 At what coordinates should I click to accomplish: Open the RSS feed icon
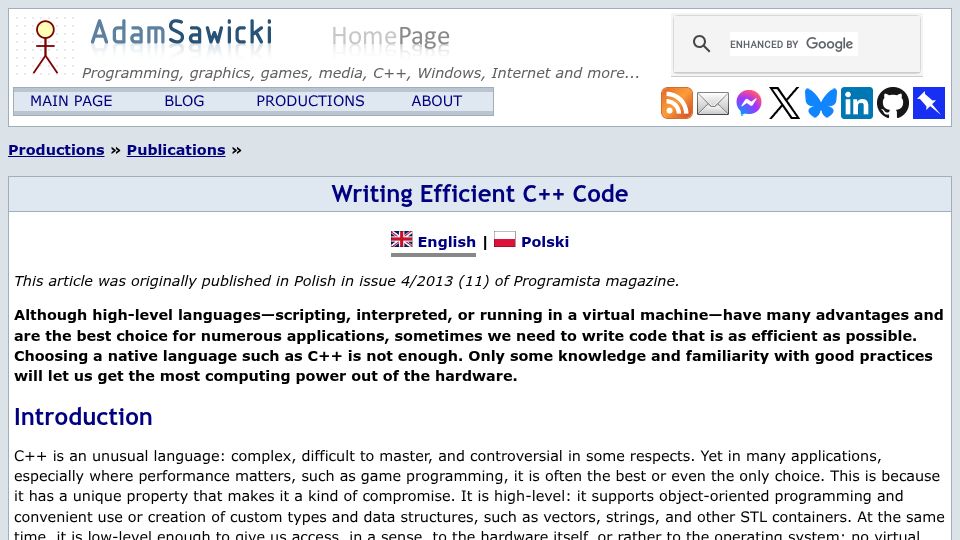point(677,103)
